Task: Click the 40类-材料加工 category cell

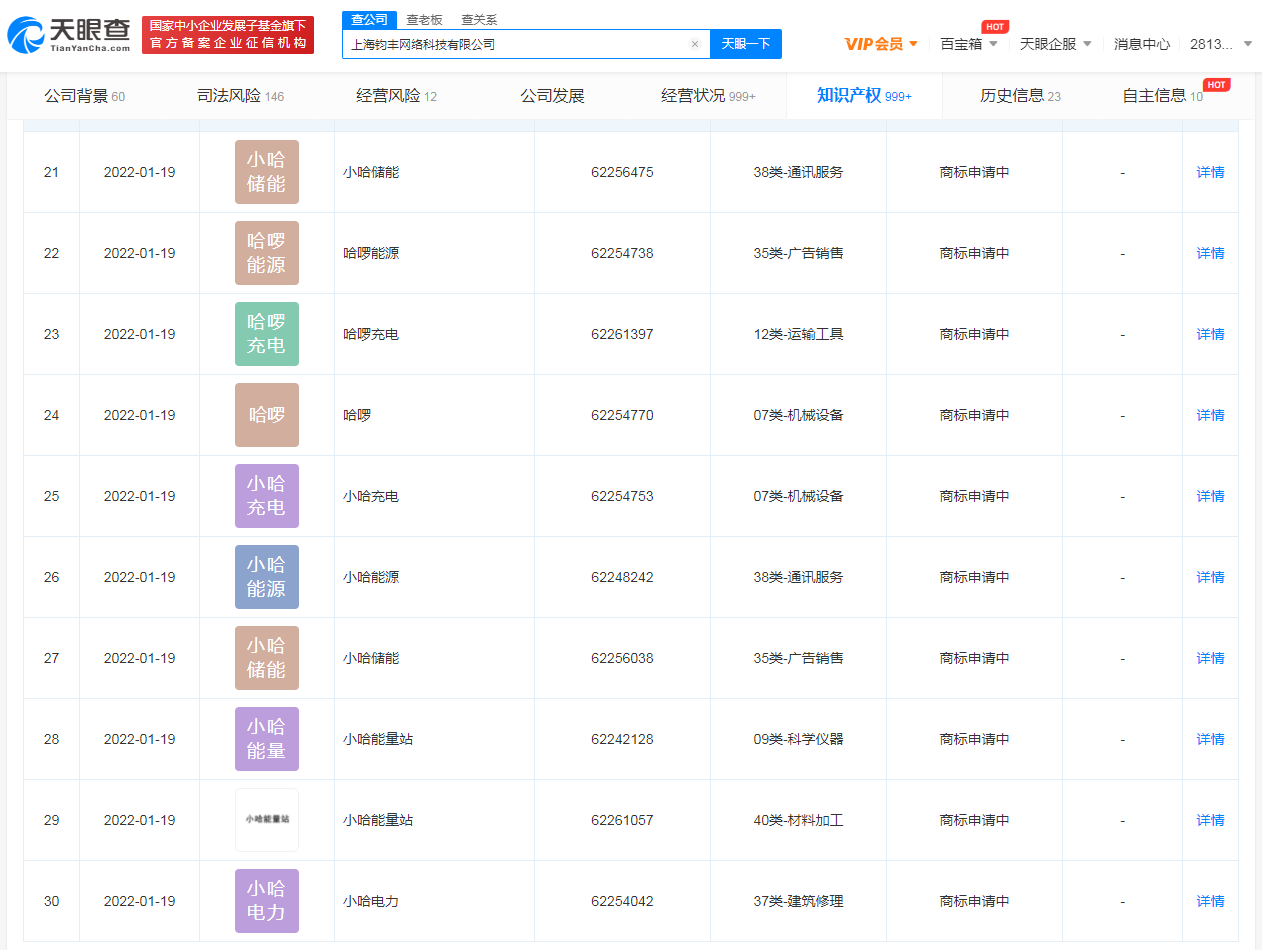Action: point(798,820)
